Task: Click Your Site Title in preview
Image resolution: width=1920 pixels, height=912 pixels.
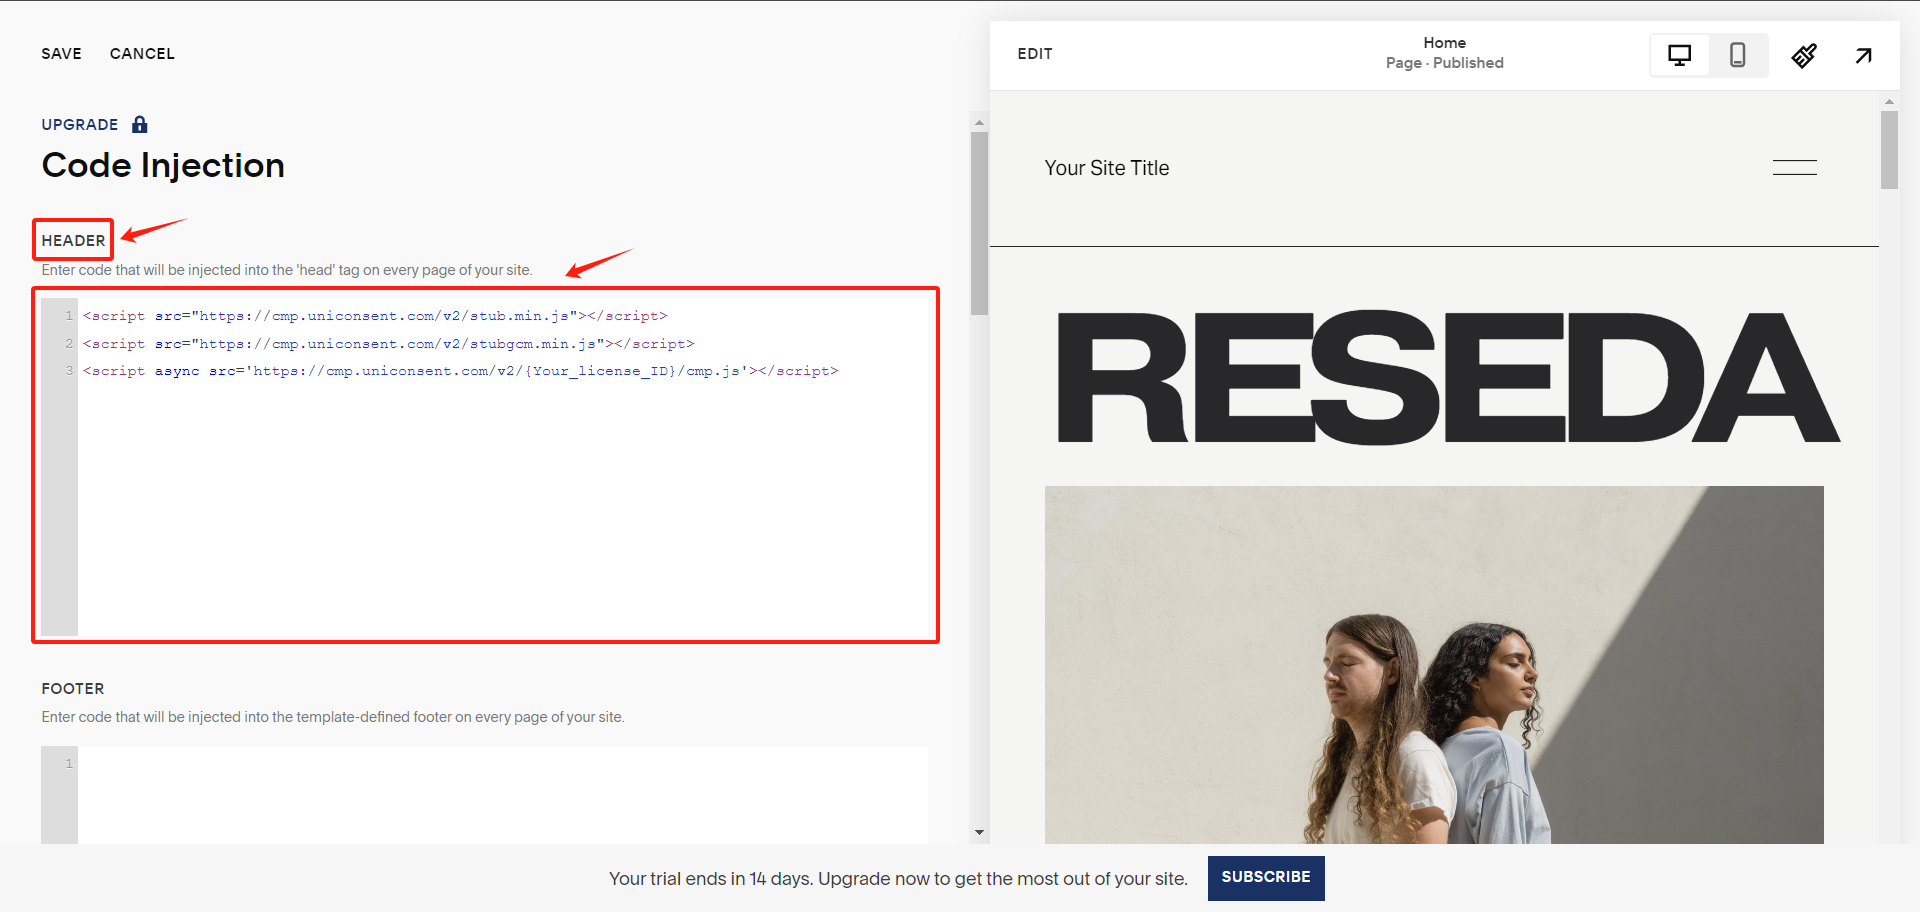Action: click(x=1107, y=168)
